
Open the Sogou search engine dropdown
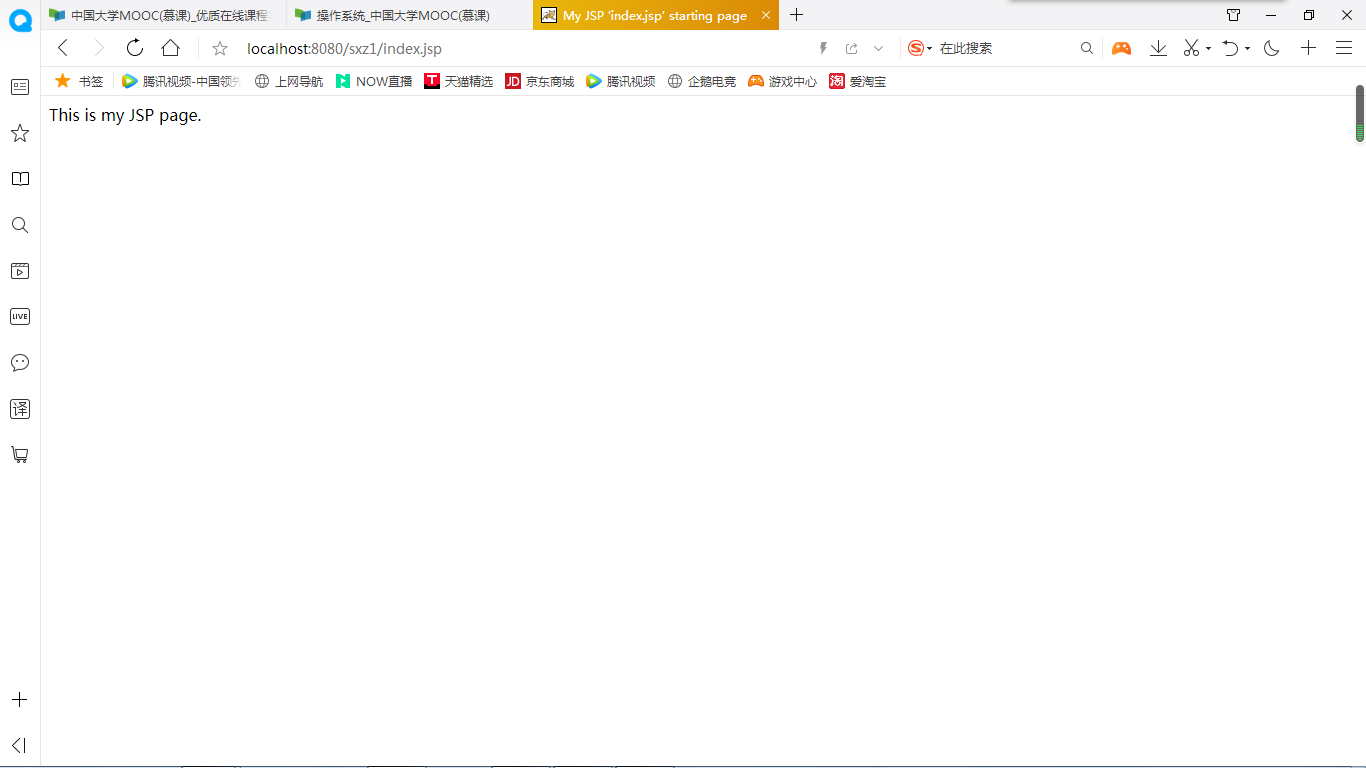(920, 48)
